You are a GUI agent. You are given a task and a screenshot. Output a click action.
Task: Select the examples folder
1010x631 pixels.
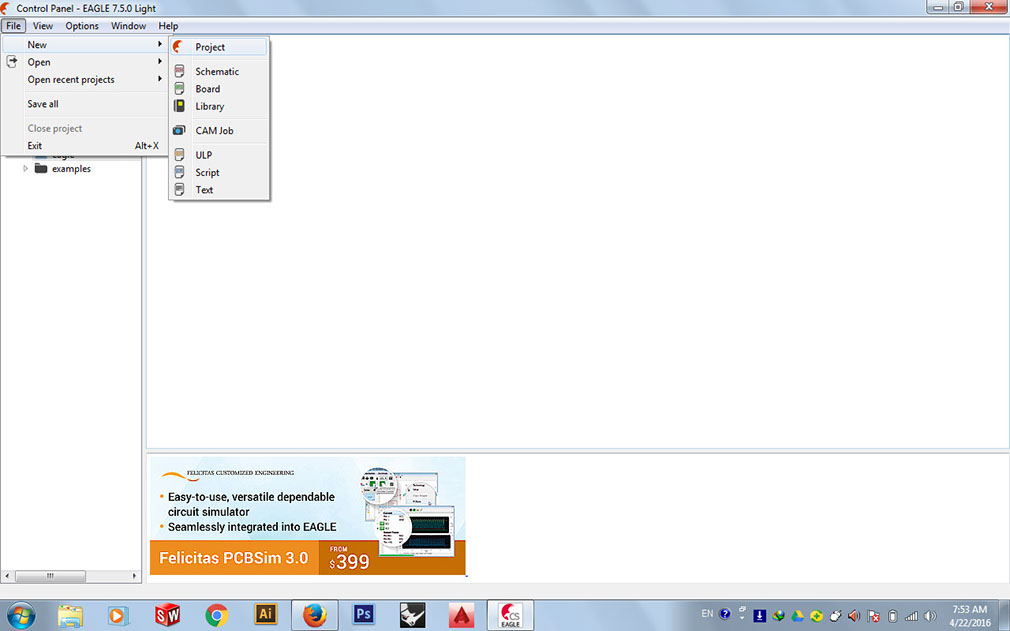click(71, 169)
